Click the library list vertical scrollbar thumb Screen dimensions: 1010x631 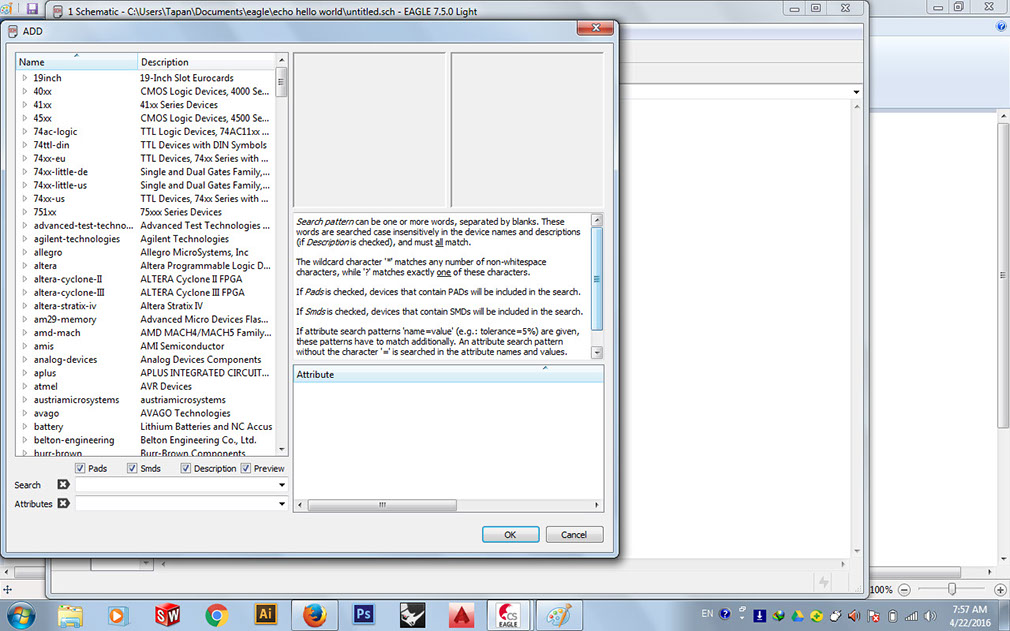point(281,82)
